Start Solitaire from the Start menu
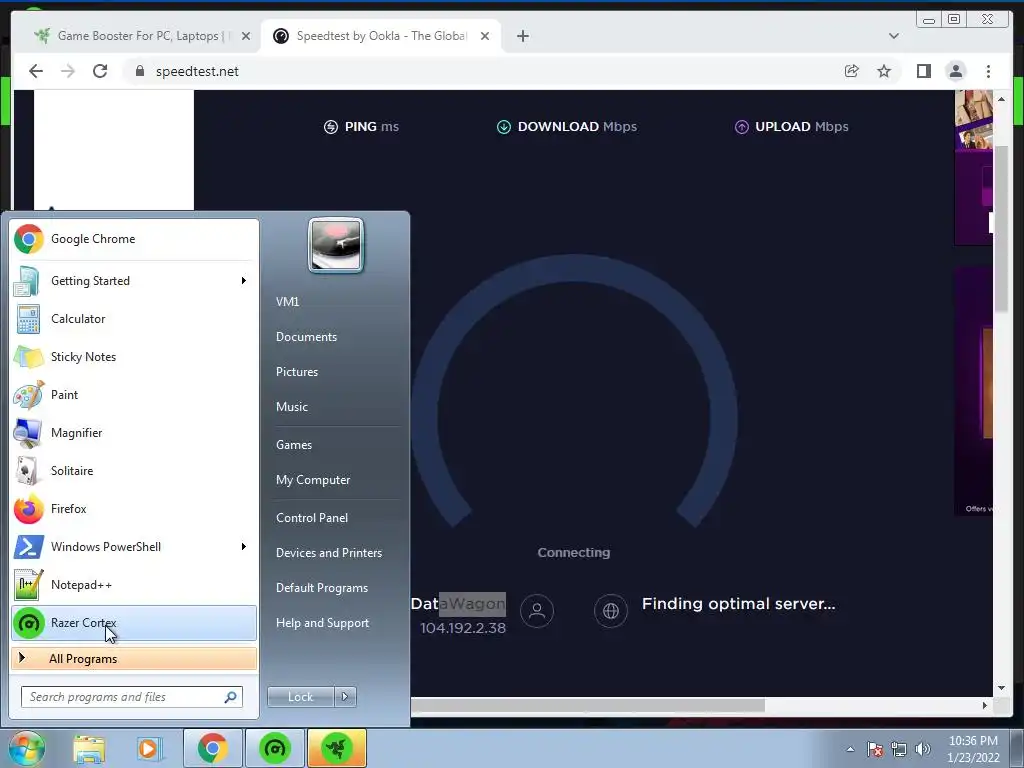The image size is (1024, 768). [x=134, y=470]
